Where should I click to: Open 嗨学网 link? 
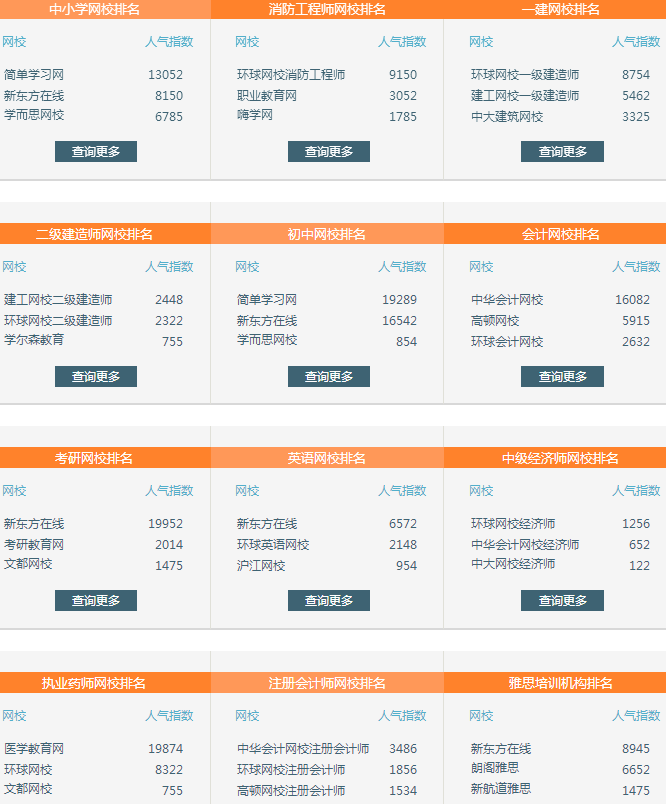coord(255,115)
